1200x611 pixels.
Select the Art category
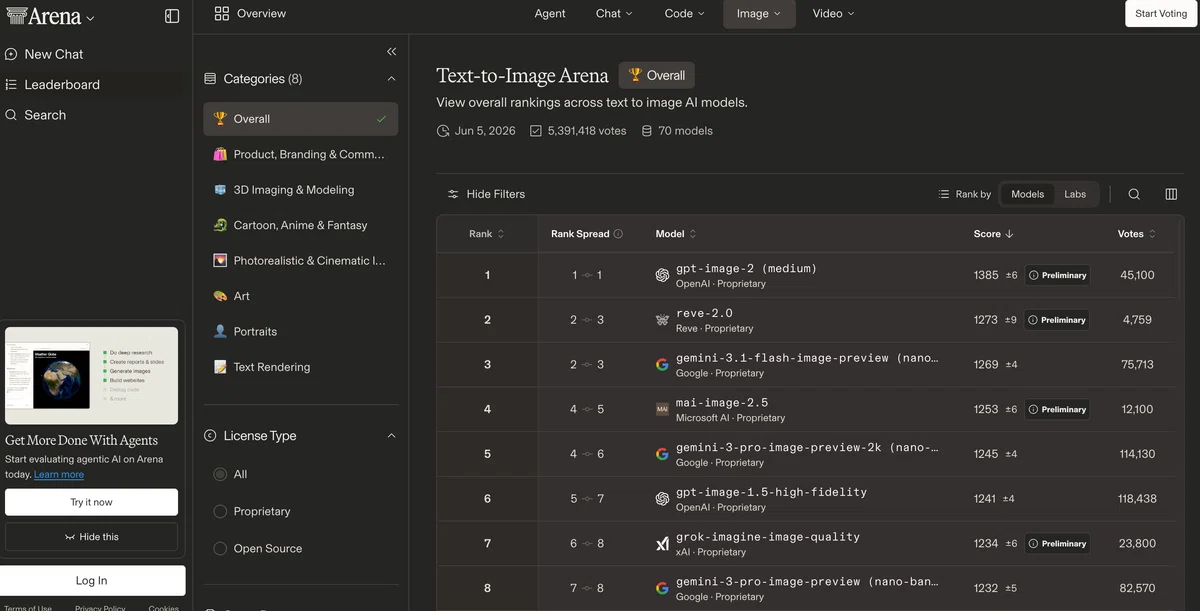pyautogui.click(x=300, y=296)
